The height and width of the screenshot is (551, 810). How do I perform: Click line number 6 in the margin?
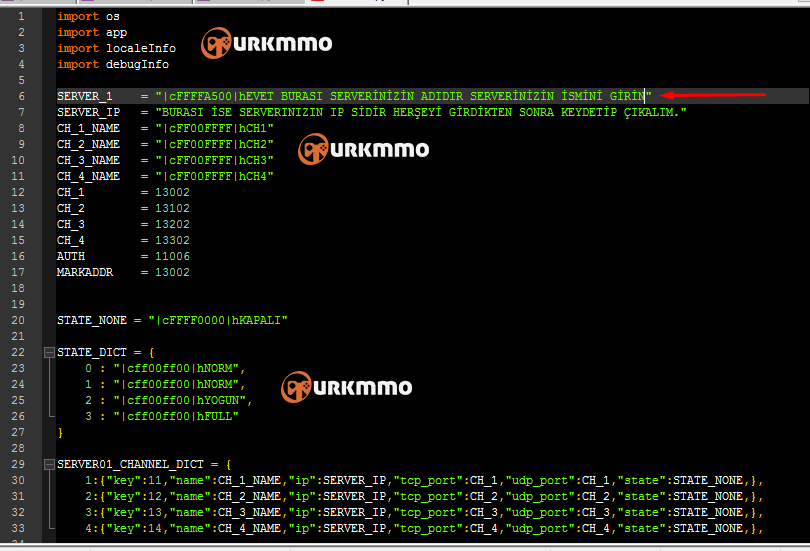point(22,96)
